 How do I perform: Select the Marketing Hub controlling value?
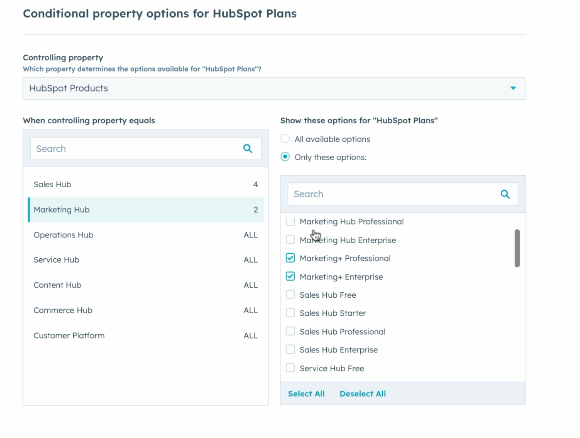pyautogui.click(x=146, y=210)
